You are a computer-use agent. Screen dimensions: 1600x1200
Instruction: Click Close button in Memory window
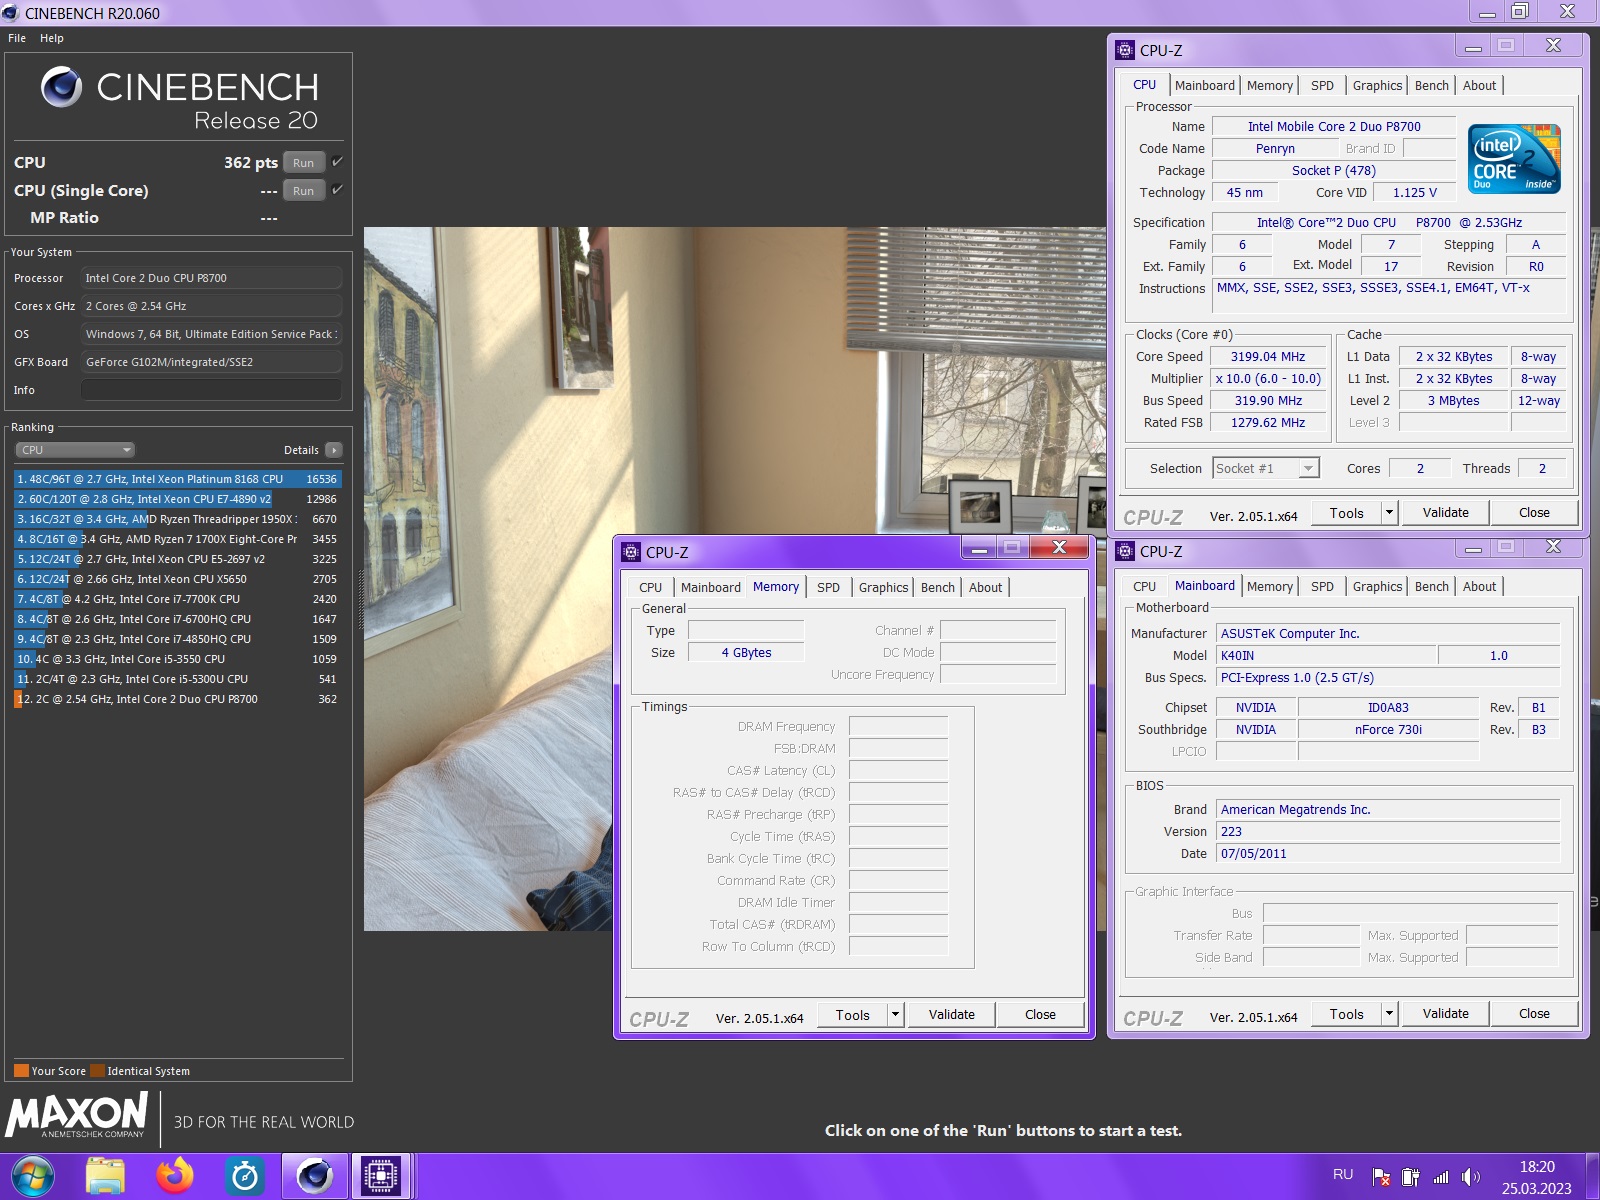pos(1040,1015)
